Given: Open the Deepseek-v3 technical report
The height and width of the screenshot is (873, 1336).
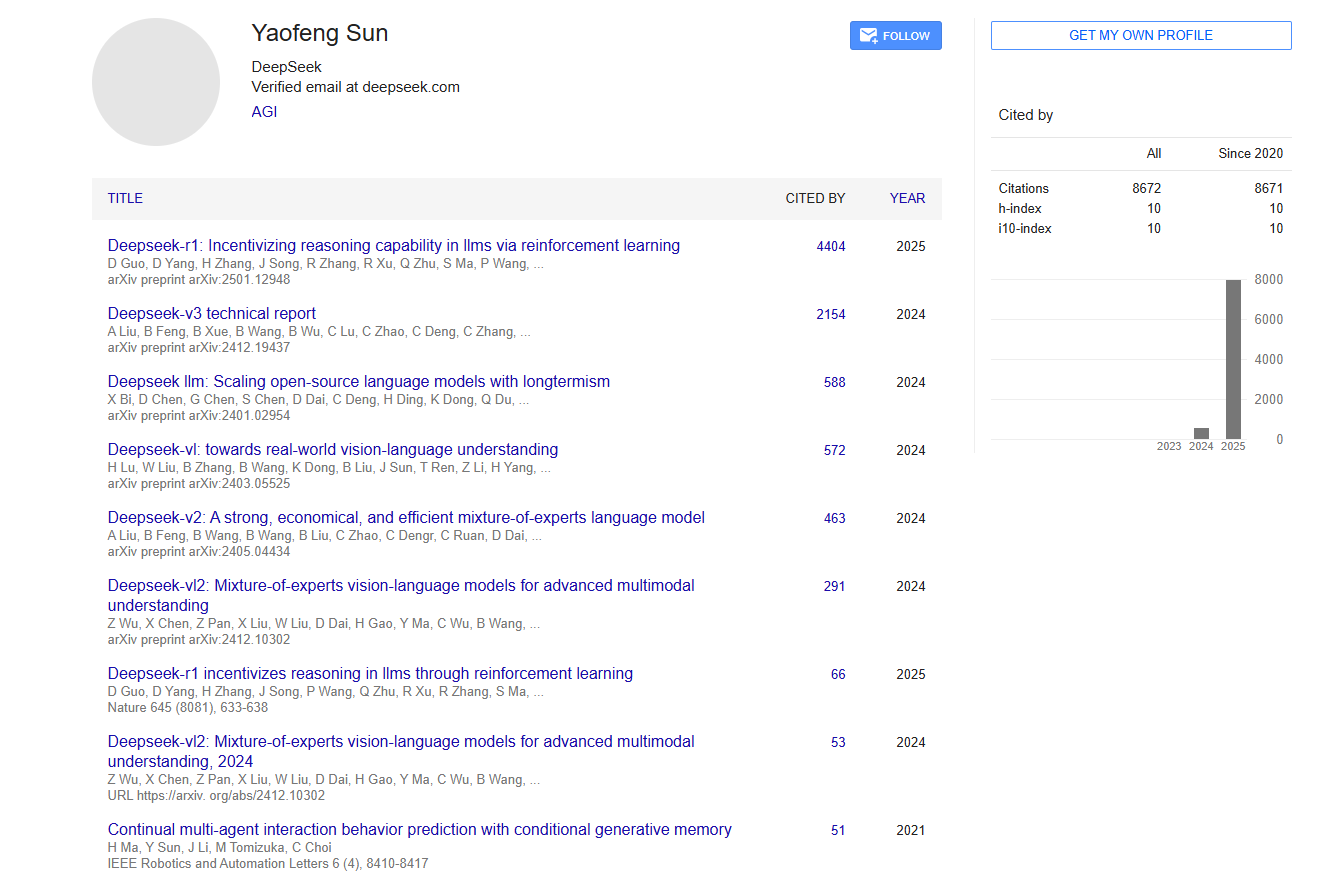Looking at the screenshot, I should (211, 313).
